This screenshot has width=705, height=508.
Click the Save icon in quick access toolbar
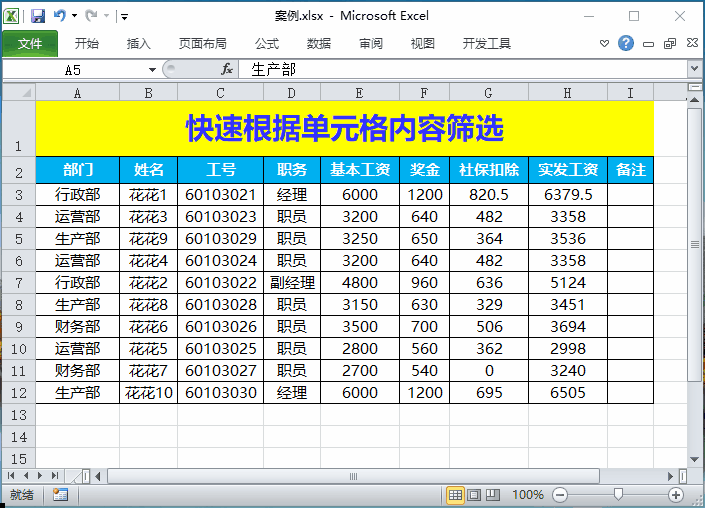tap(38, 16)
